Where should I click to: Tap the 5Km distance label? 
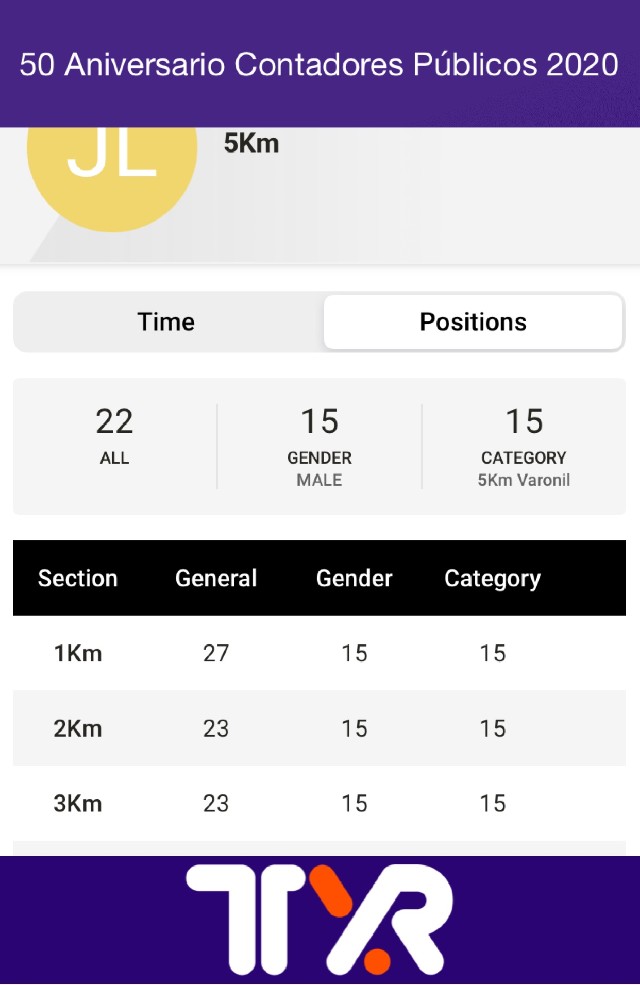point(251,144)
